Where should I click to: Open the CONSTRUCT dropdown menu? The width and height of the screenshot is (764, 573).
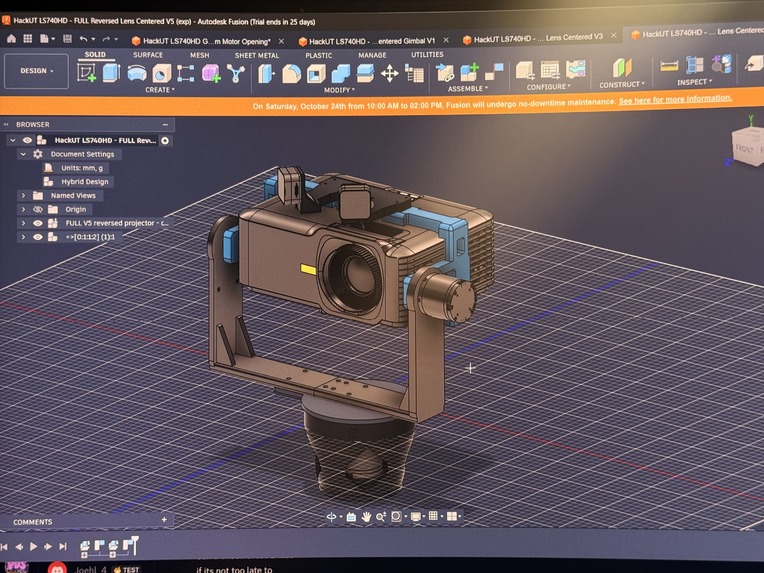(x=622, y=85)
